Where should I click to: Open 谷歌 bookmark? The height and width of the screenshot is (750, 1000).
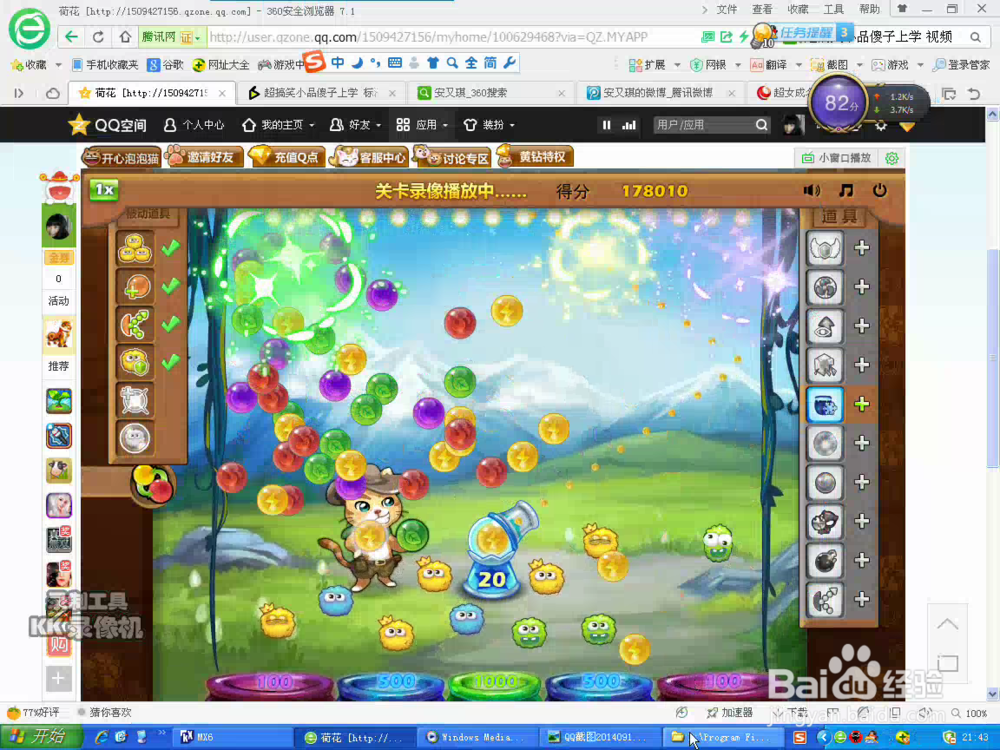(x=165, y=64)
